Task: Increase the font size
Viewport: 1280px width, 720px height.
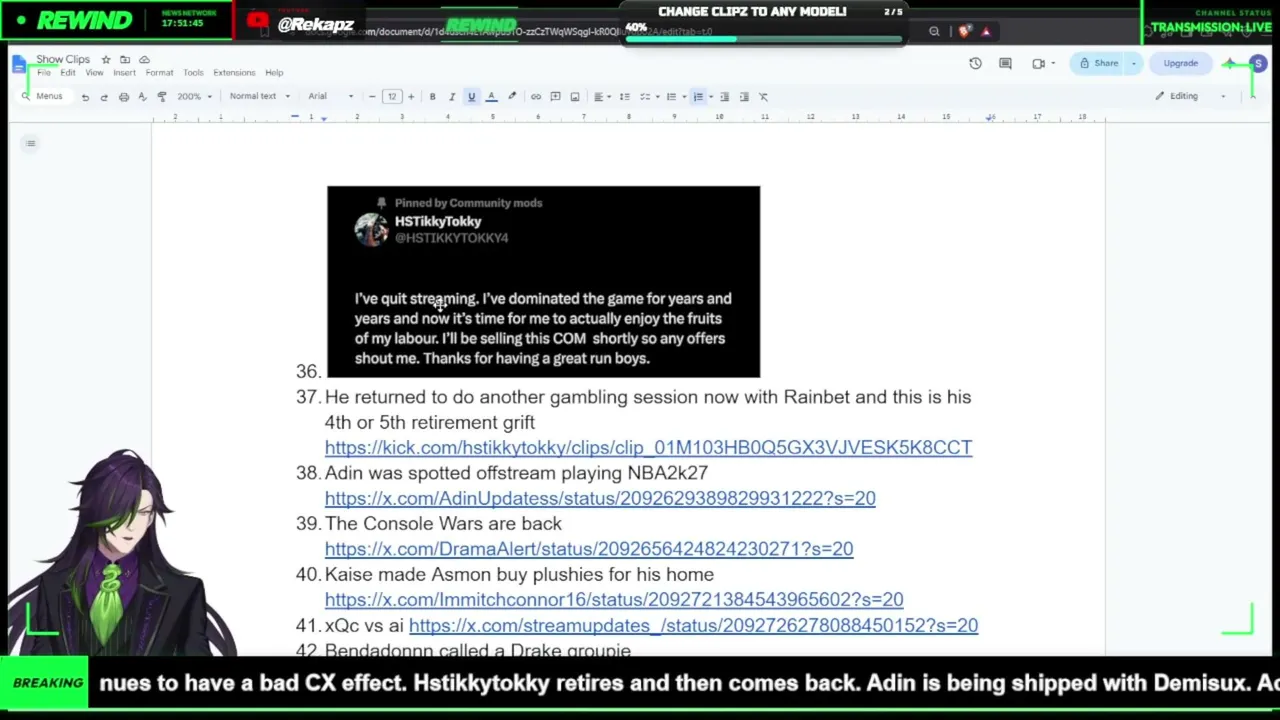Action: click(x=410, y=97)
